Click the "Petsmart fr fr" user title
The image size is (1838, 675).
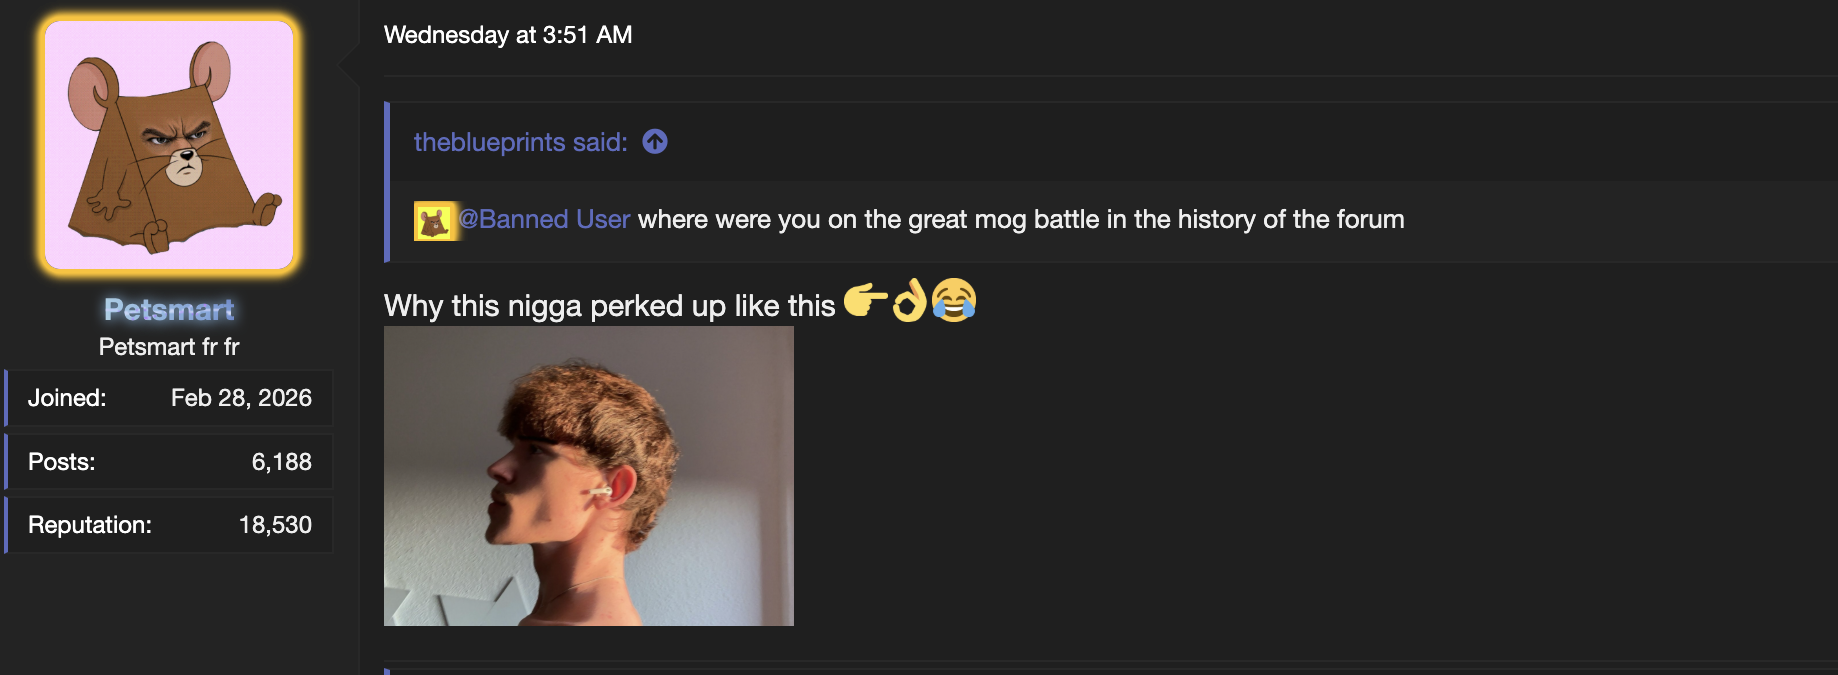(x=169, y=347)
